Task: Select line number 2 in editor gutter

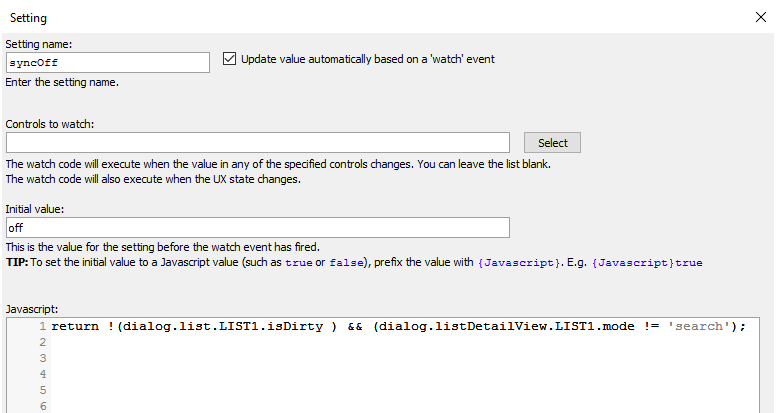Action: (x=43, y=342)
